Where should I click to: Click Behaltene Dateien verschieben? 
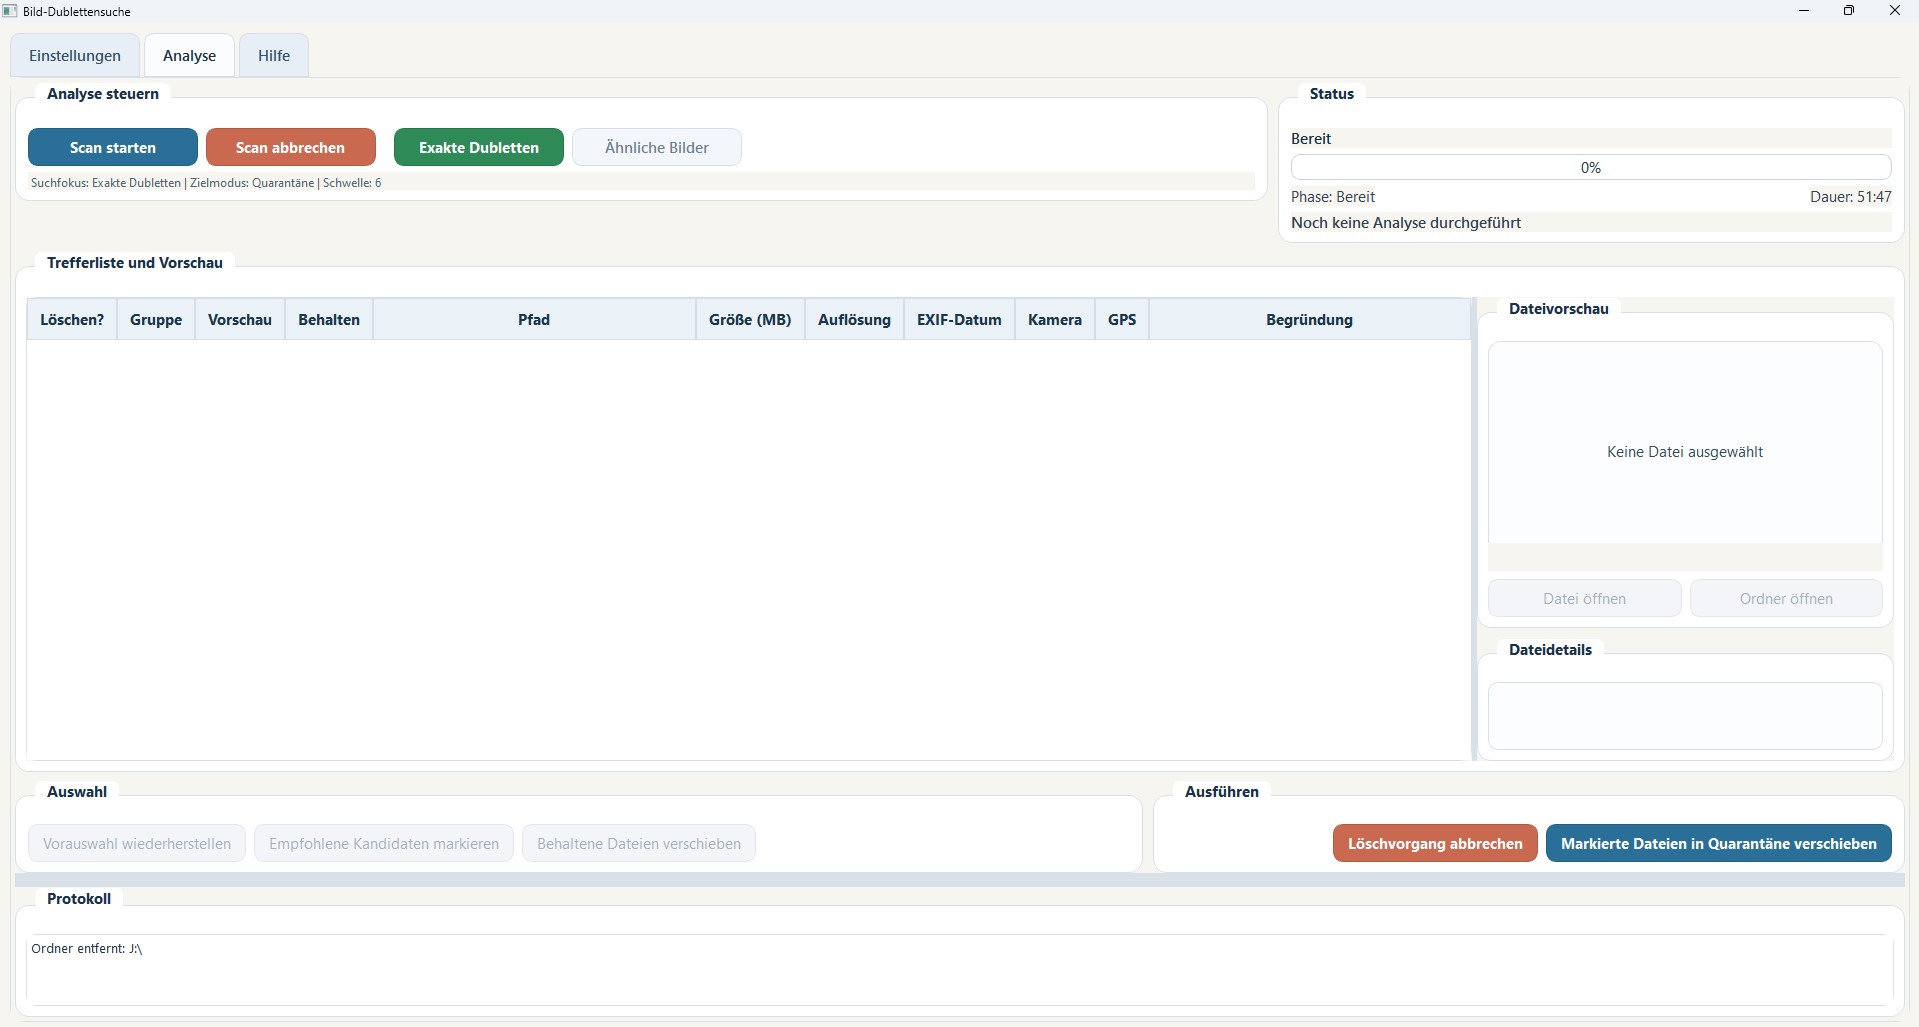[x=638, y=843]
